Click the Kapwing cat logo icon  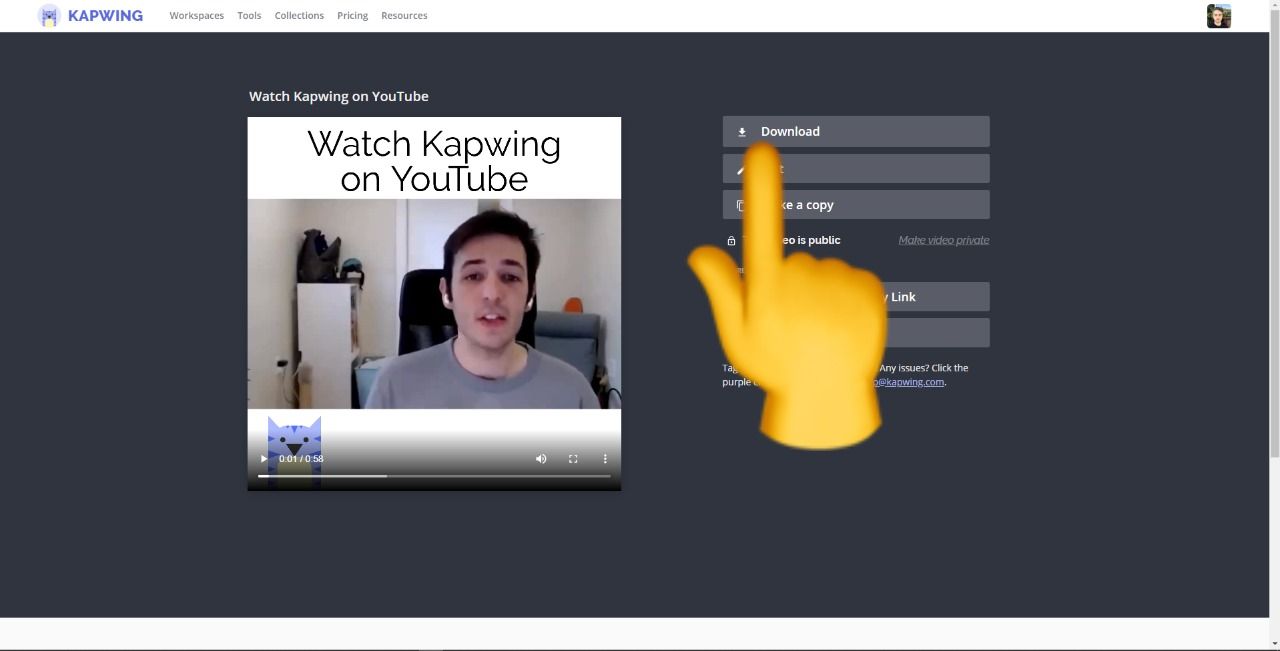coord(49,16)
